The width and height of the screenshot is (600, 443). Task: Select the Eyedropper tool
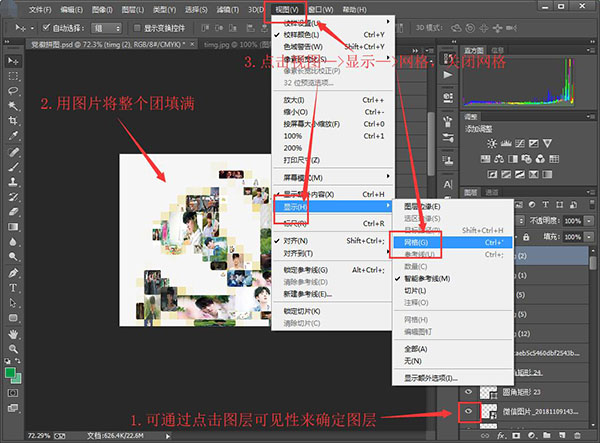13,135
